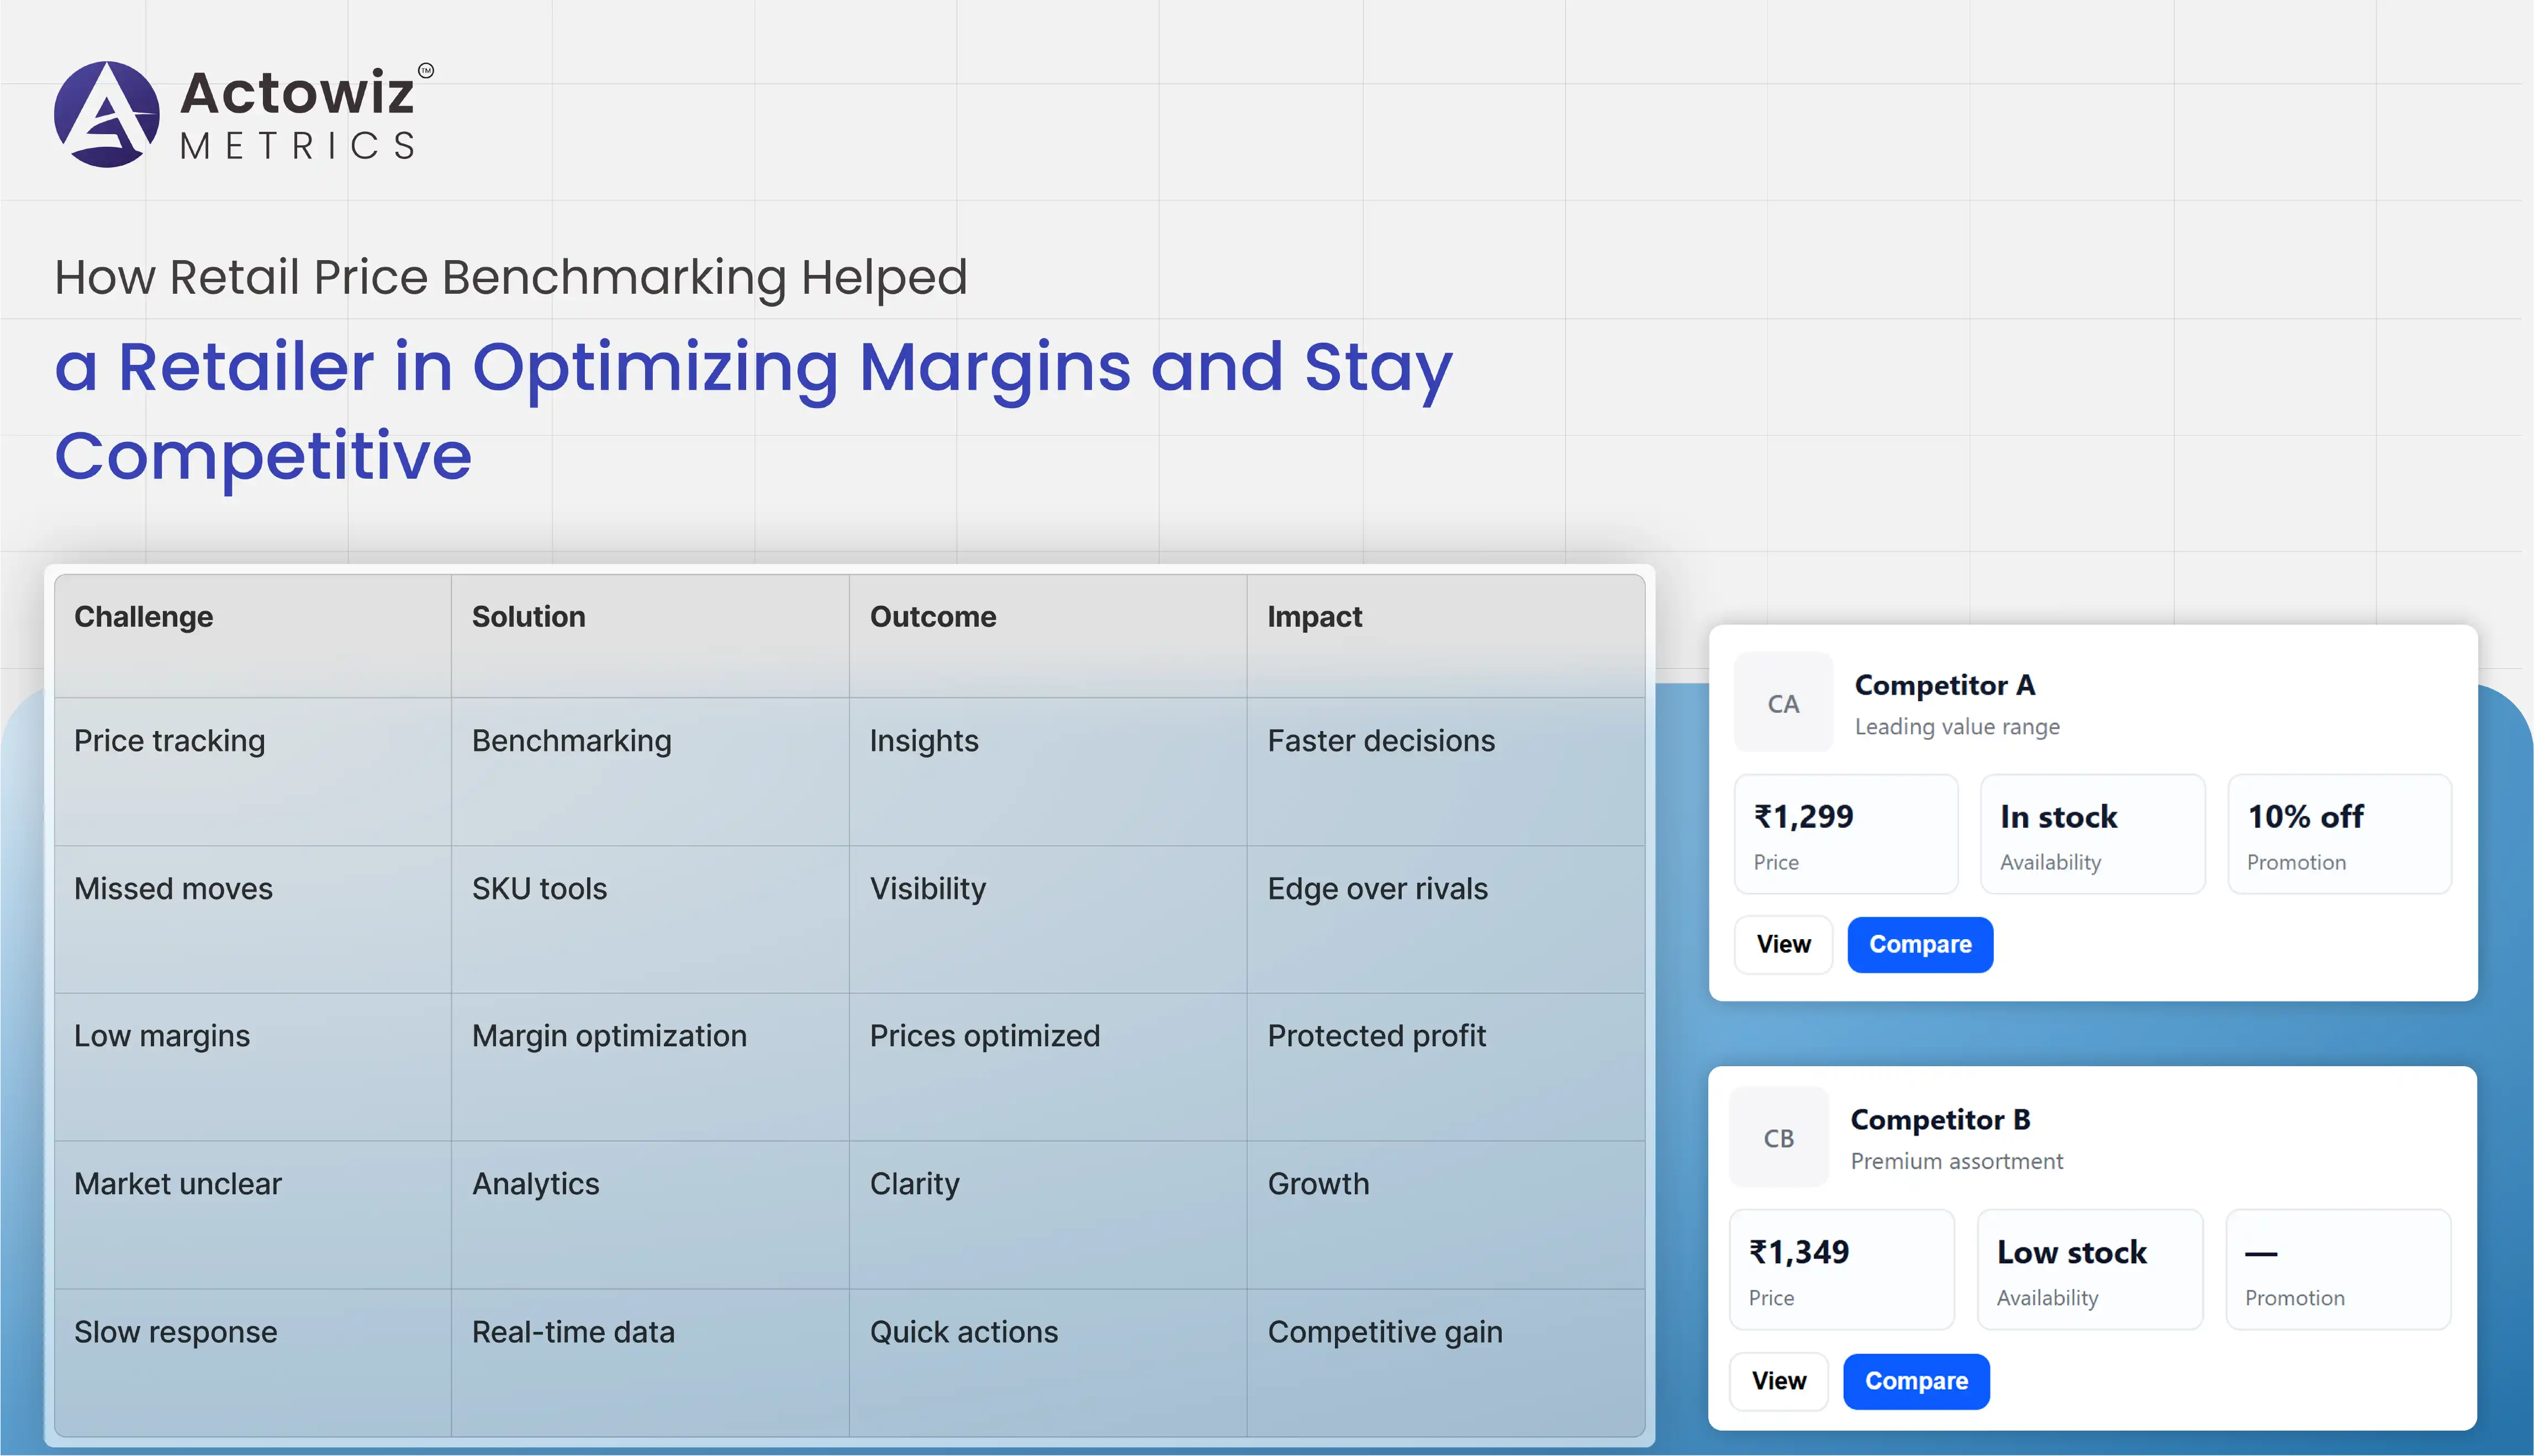Click the Actowiz Metrics logo icon
Screen dimensions: 2534x1456
[106, 114]
